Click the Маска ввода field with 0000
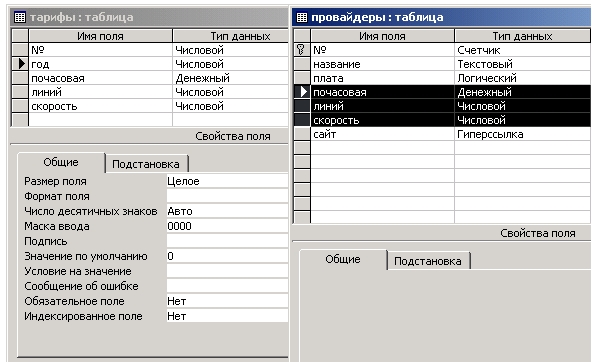Viewport: 592px width, 362px height. [x=227, y=226]
